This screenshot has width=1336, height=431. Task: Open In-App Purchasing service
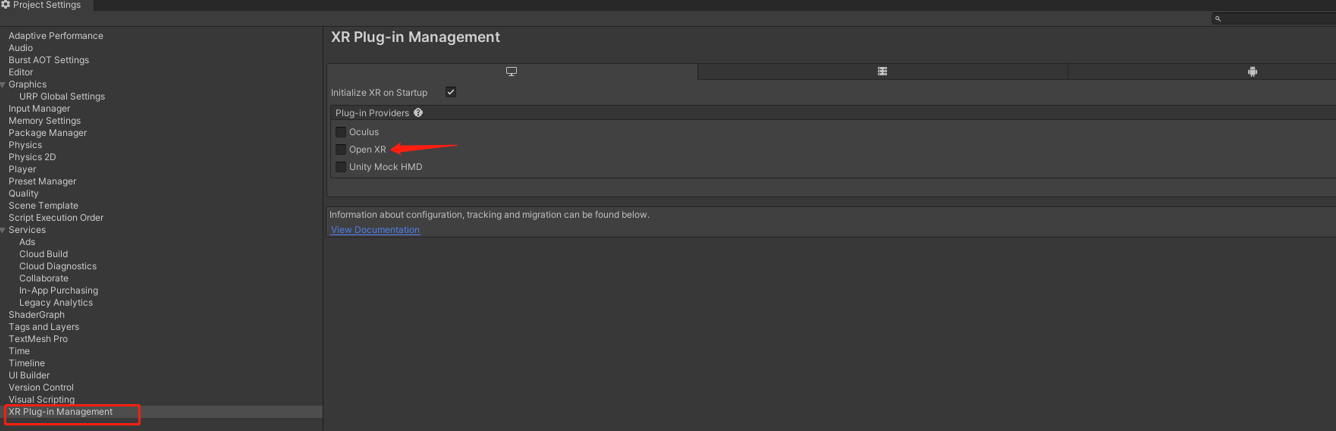pos(58,290)
